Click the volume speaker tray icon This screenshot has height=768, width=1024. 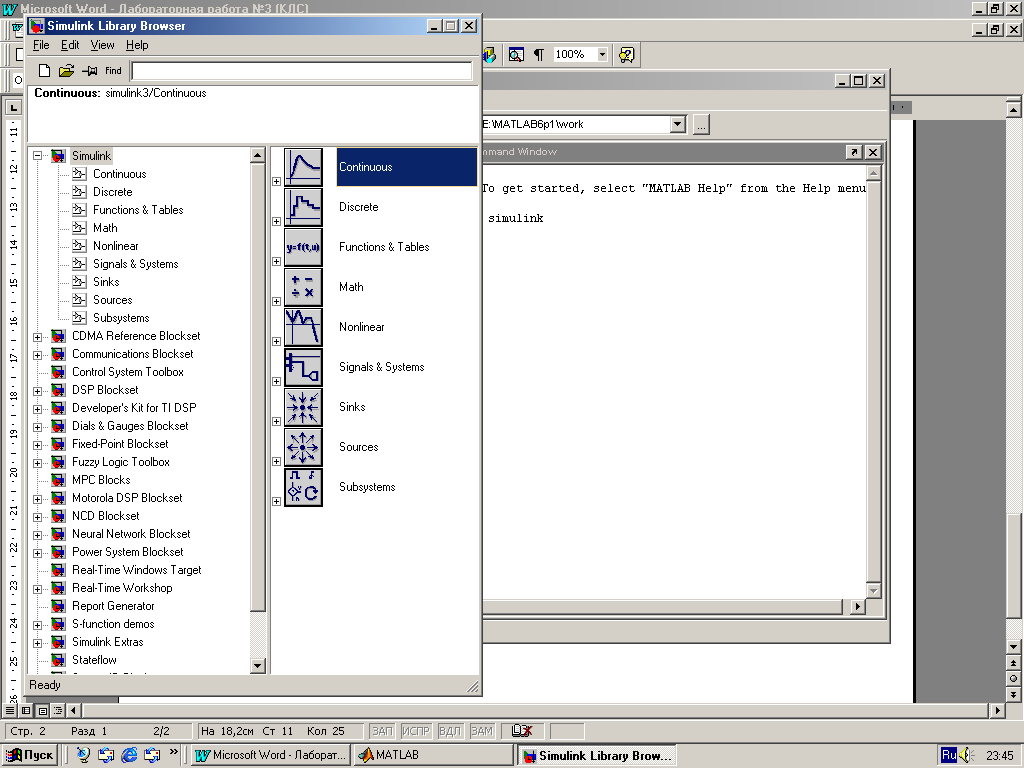pyautogui.click(x=966, y=756)
